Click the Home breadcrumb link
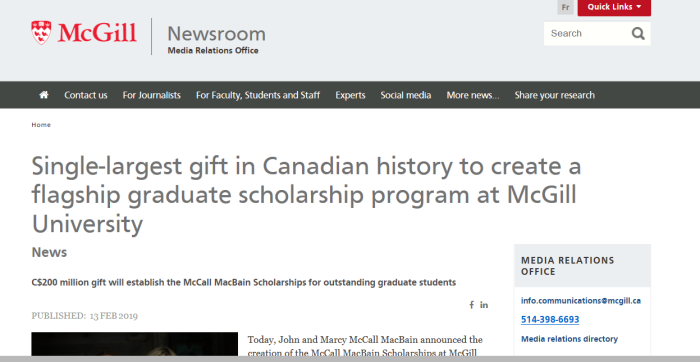The height and width of the screenshot is (362, 700). [x=41, y=125]
